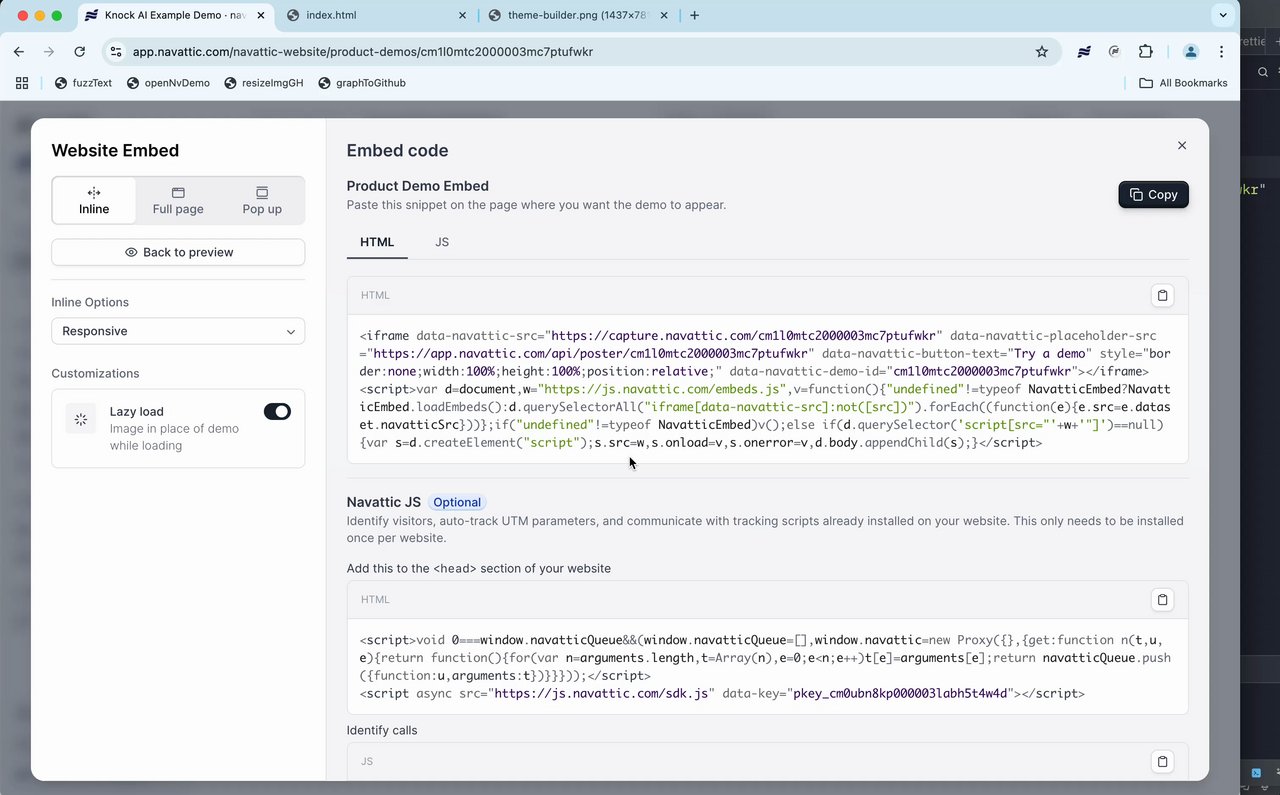1280x795 pixels.
Task: Open the graphToGithub bookmark
Action: [x=362, y=83]
